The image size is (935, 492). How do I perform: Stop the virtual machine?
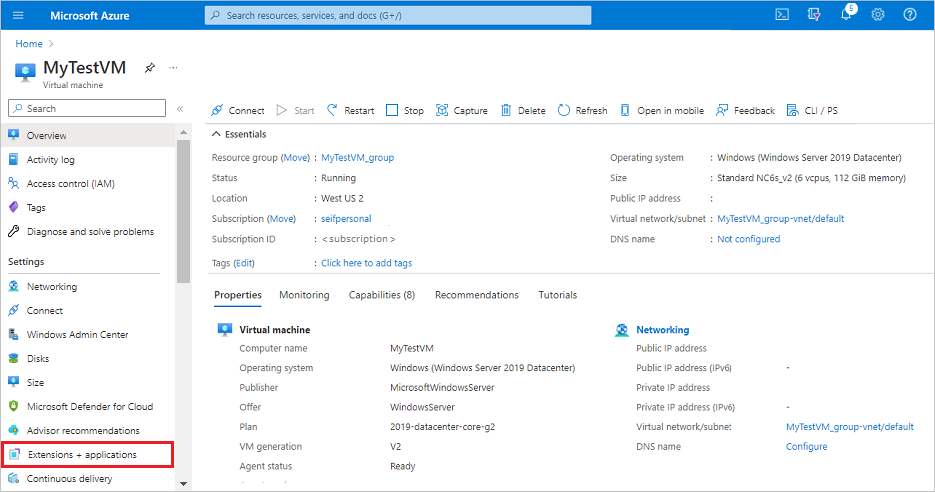click(x=405, y=111)
